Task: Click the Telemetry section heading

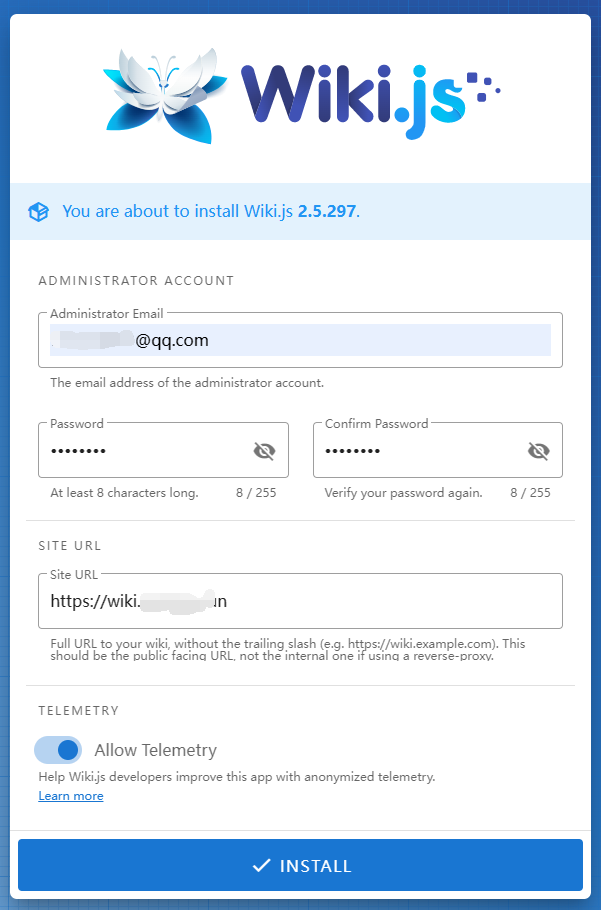Action: coord(78,711)
